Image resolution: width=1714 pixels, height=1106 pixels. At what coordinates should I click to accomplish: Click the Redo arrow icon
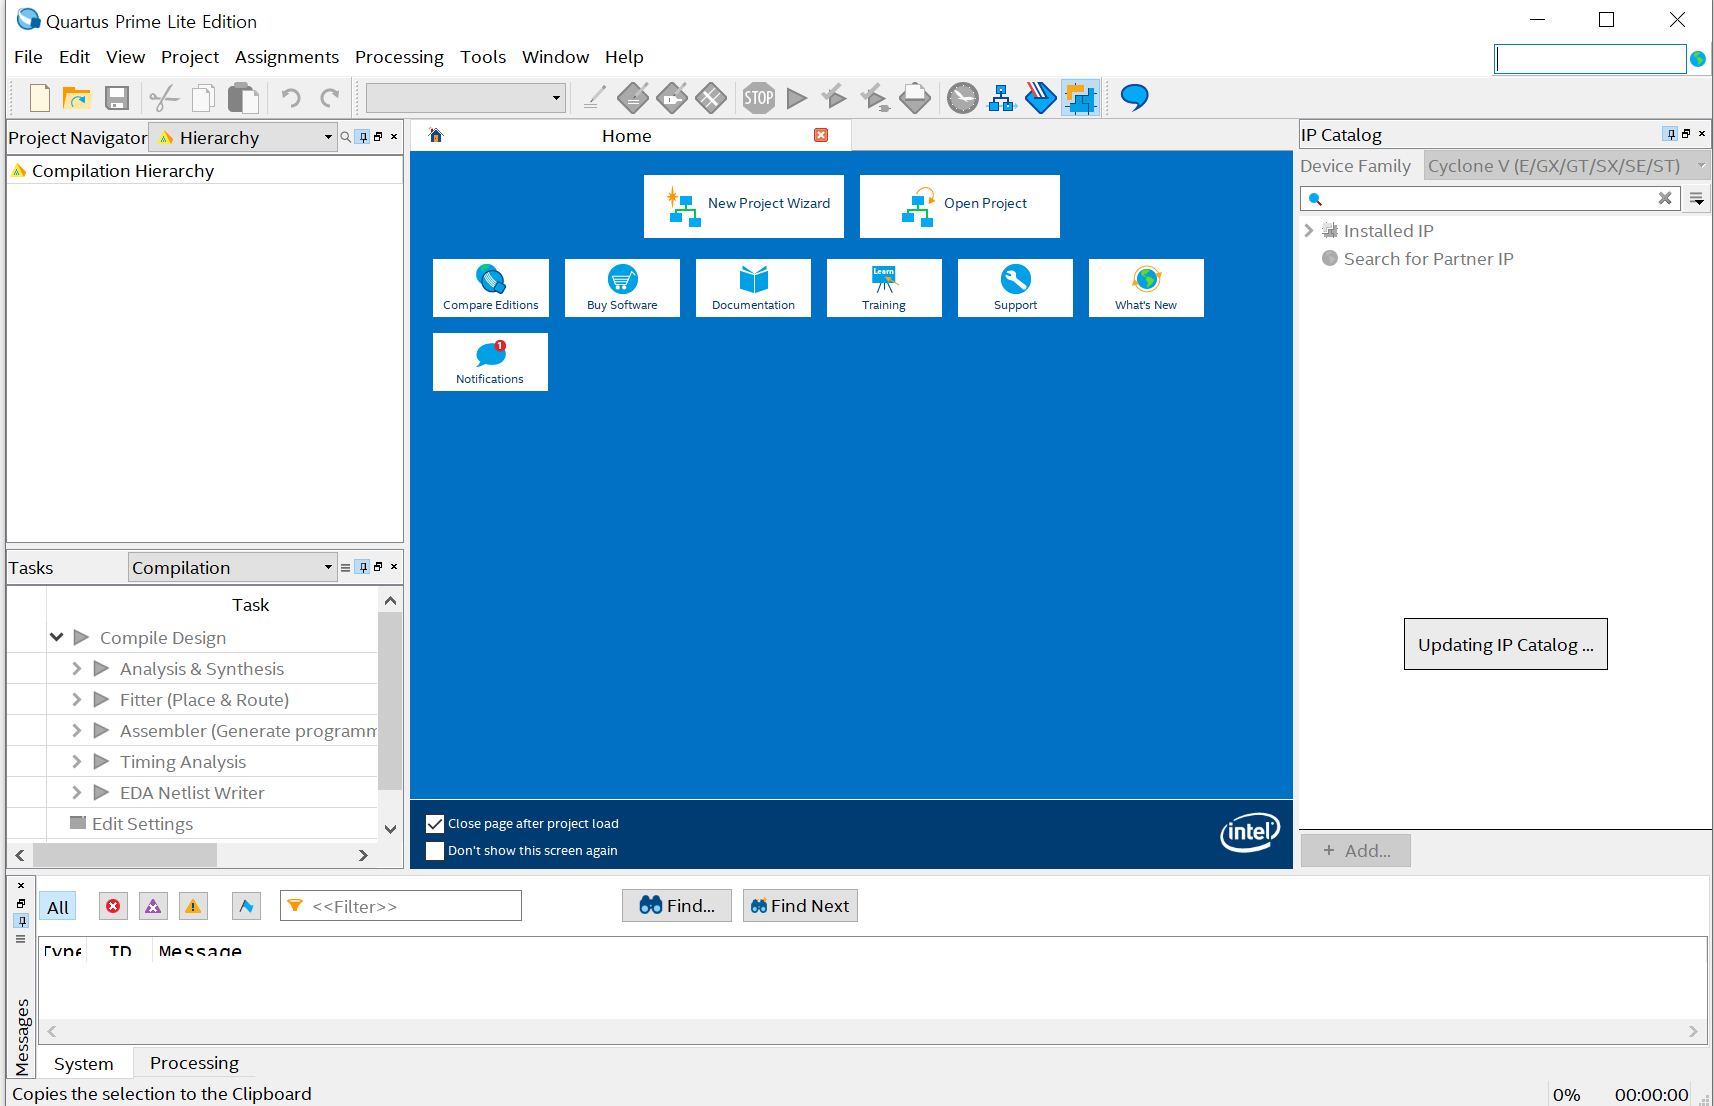tap(330, 98)
